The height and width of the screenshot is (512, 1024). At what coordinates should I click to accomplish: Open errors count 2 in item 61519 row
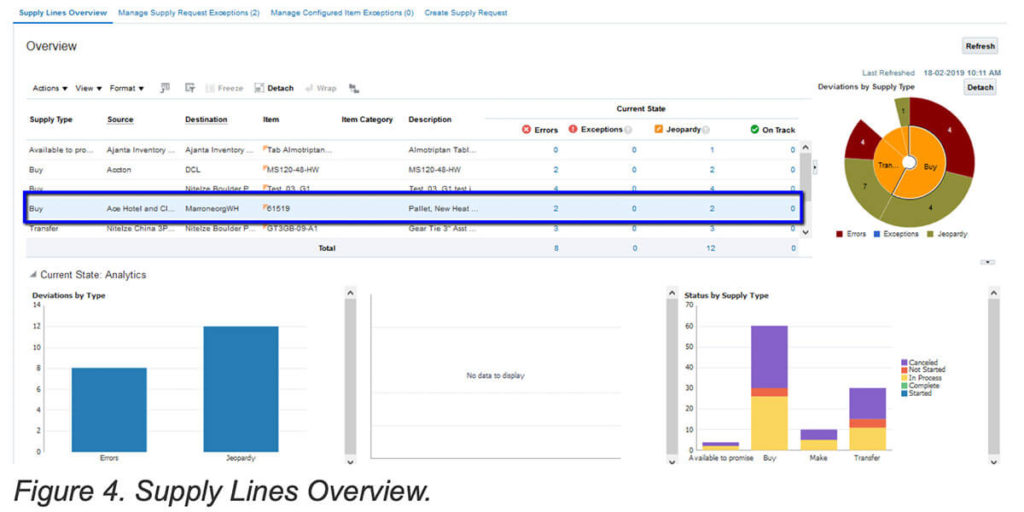click(x=556, y=209)
